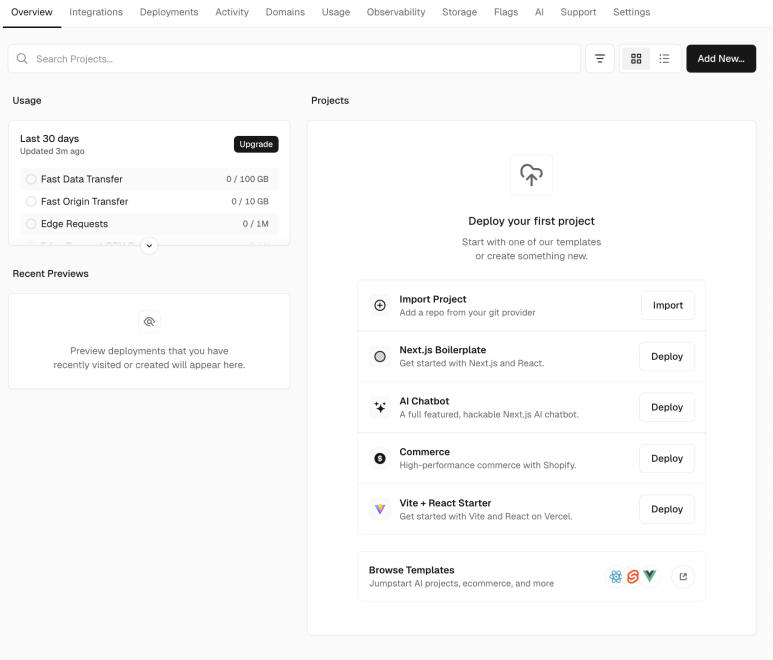Image resolution: width=773 pixels, height=660 pixels.
Task: Click the "0 / 1M" value
Action: tap(255, 224)
